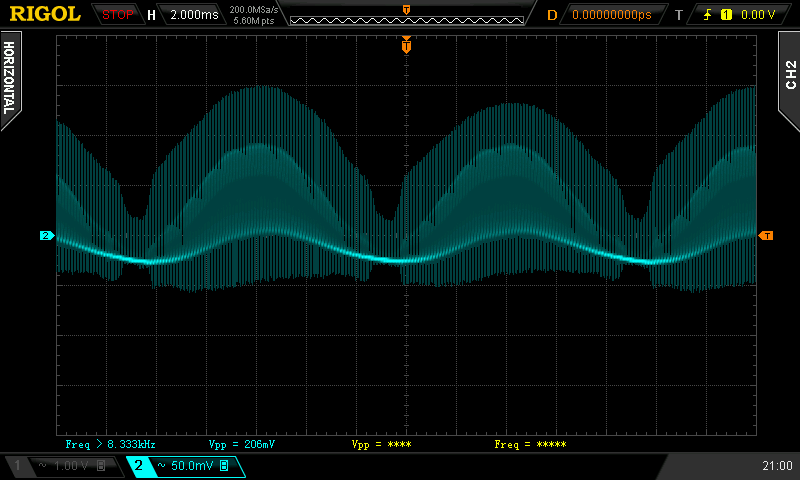This screenshot has height=480, width=800.
Task: Click the RIGOL logo
Action: click(x=45, y=14)
